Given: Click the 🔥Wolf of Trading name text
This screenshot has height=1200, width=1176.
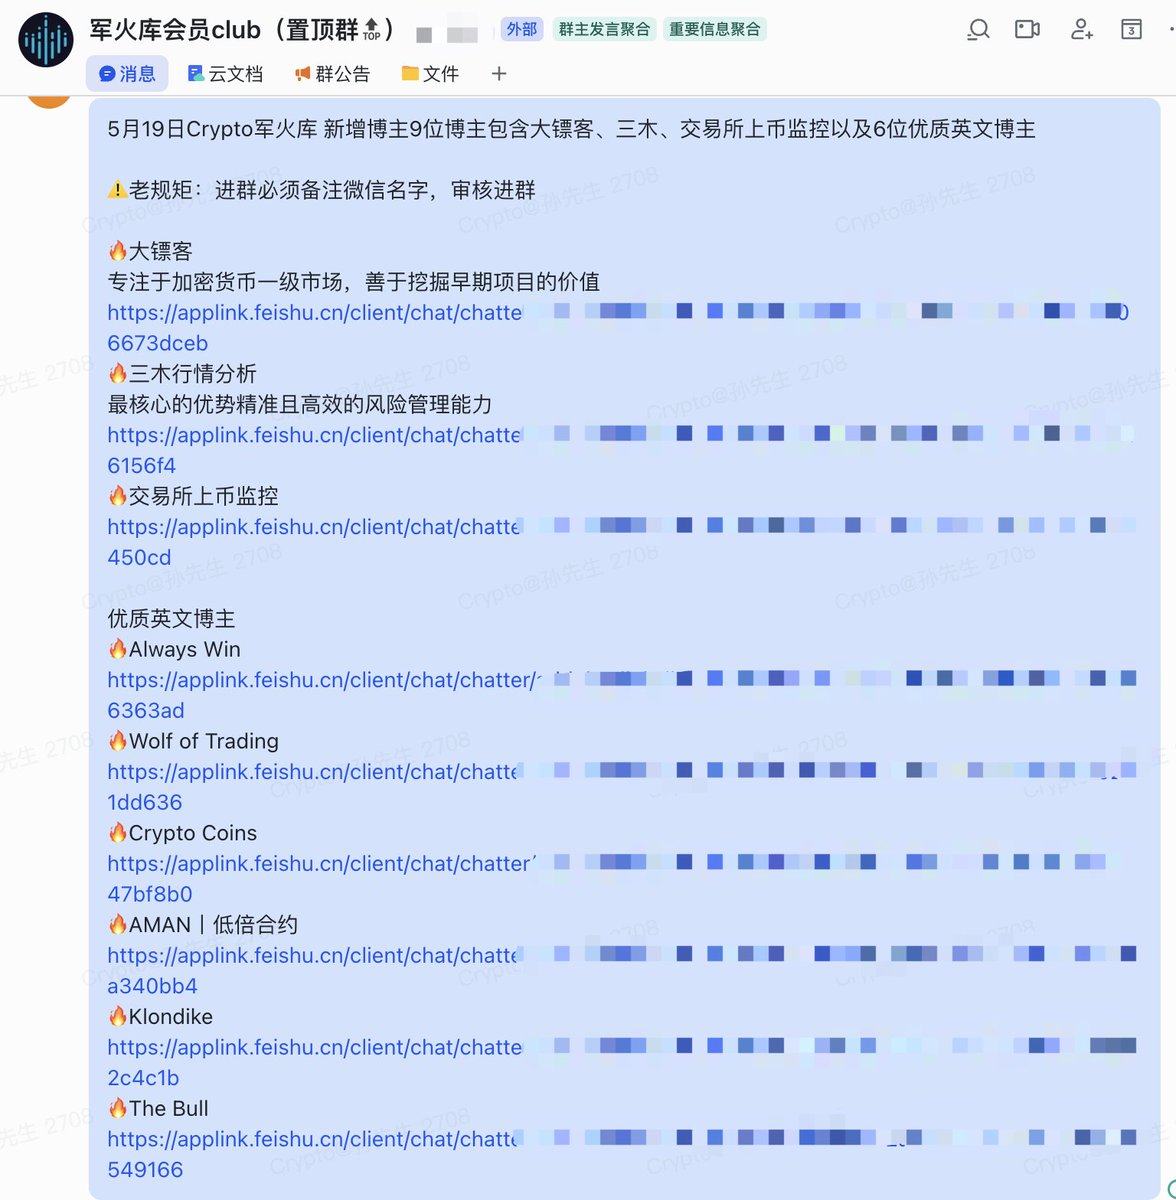Looking at the screenshot, I should pos(193,742).
